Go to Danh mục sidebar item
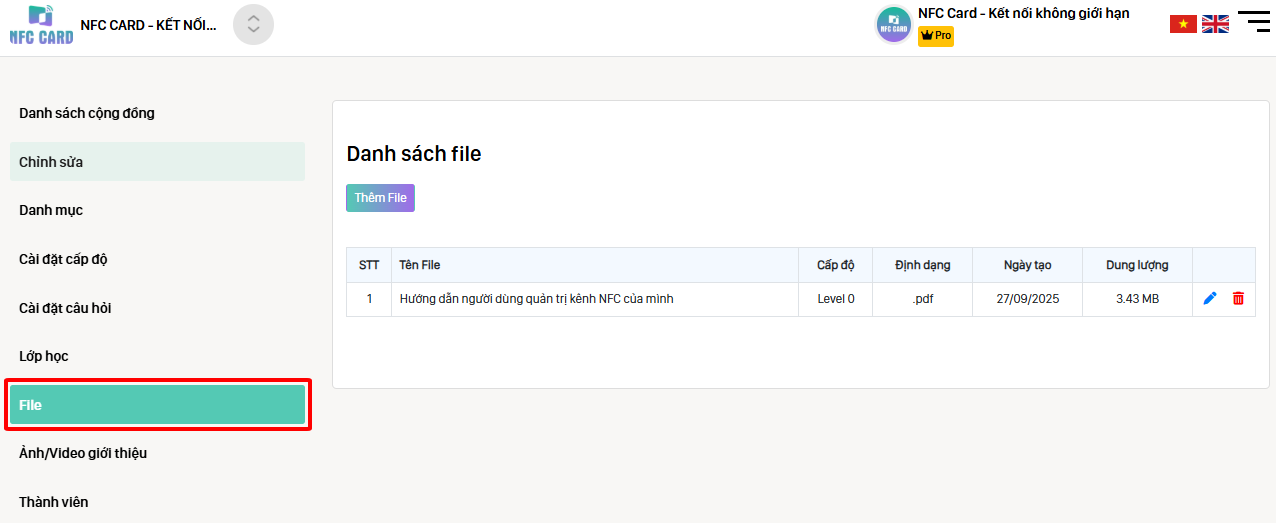 click(51, 210)
